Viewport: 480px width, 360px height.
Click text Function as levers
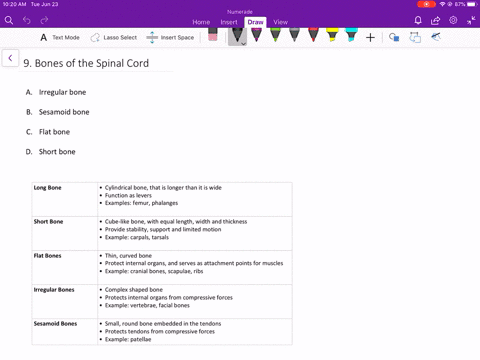[128, 195]
